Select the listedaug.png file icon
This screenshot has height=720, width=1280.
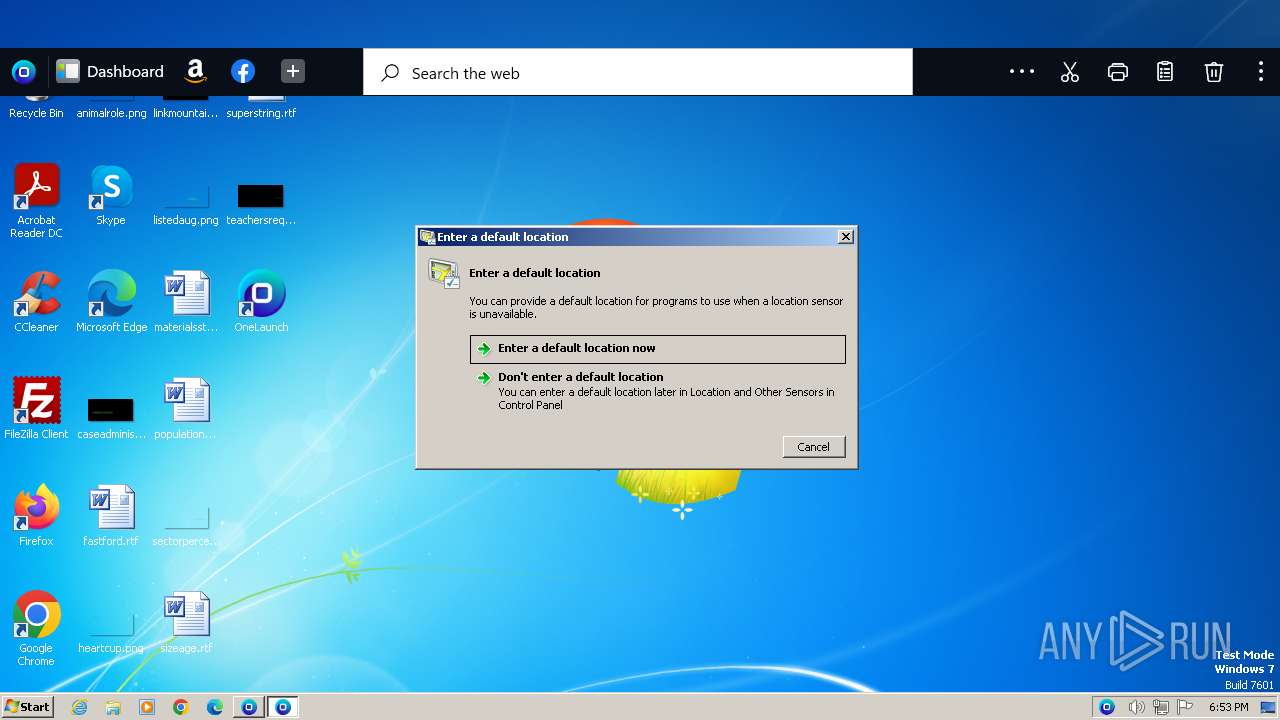(x=186, y=203)
